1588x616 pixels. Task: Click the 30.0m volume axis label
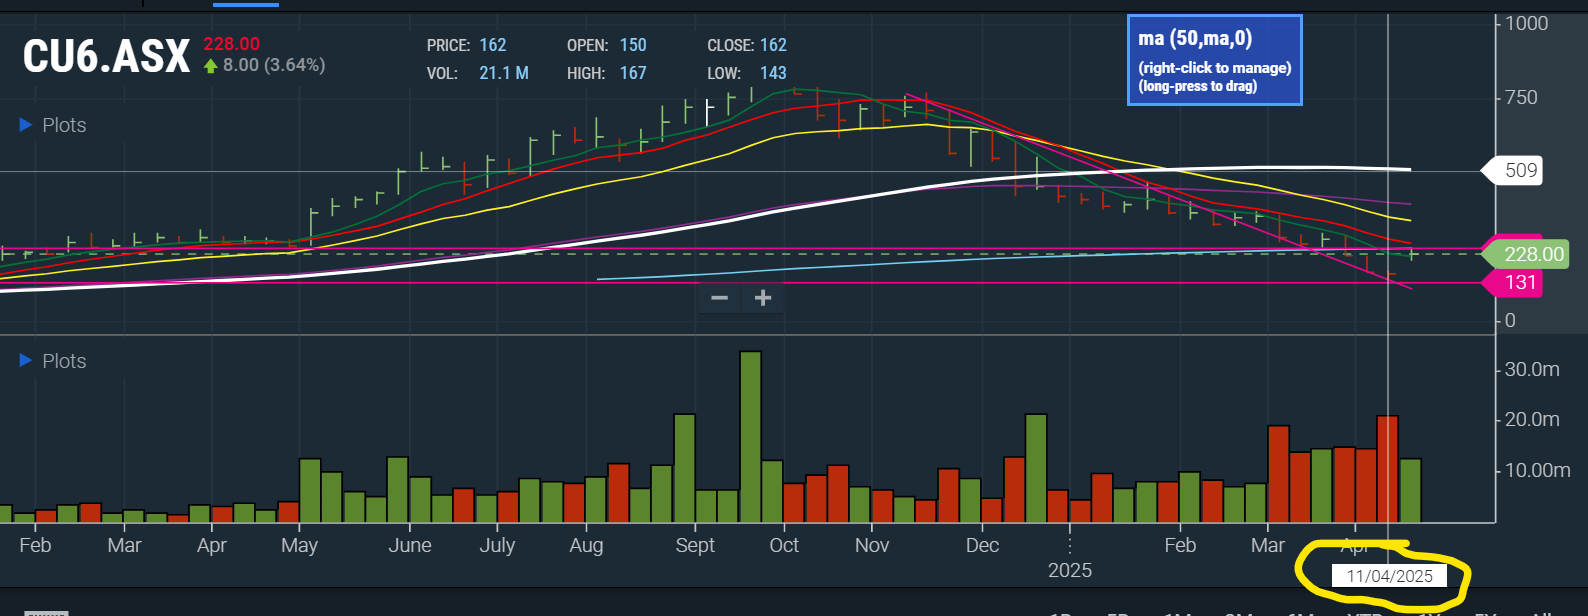point(1532,369)
